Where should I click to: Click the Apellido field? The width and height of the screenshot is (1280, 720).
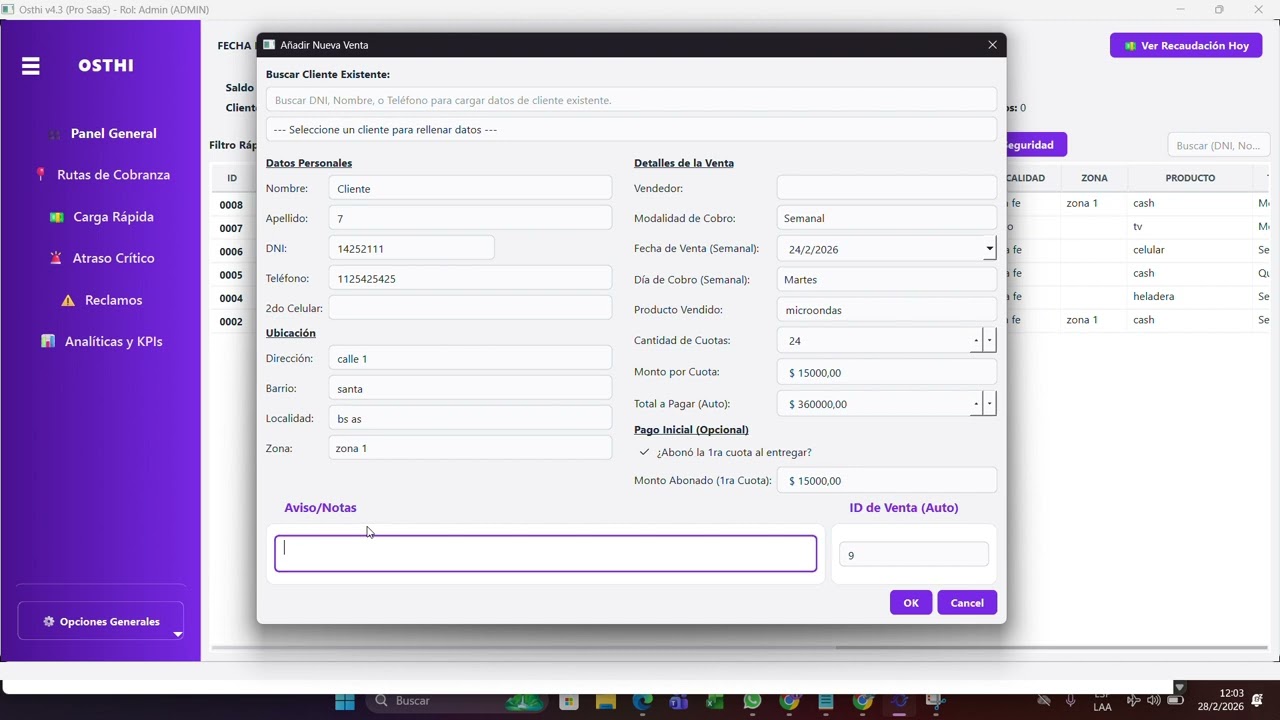(470, 218)
